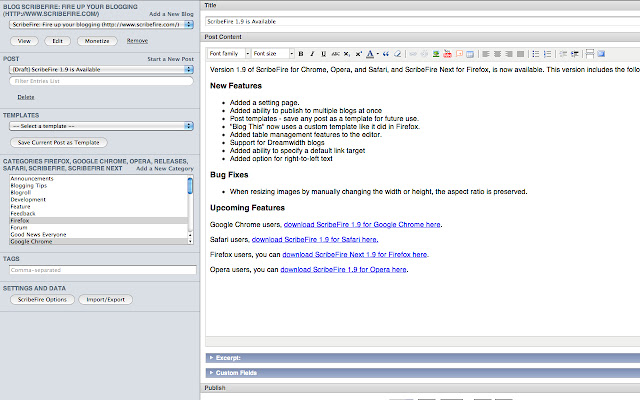Apply superscript formatting

358,54
